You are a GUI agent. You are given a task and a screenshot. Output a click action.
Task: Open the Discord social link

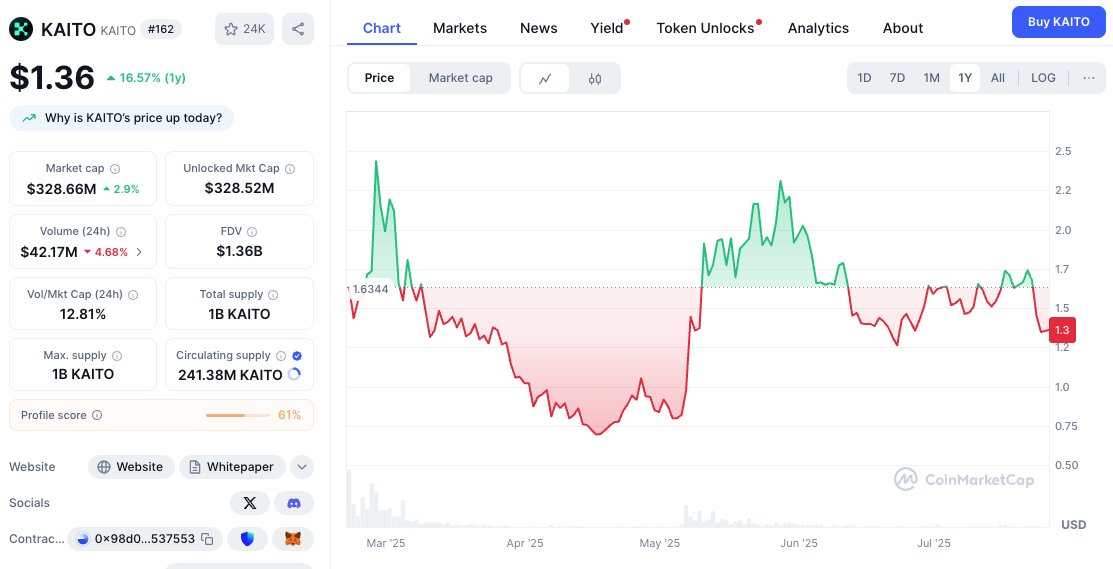coord(294,503)
